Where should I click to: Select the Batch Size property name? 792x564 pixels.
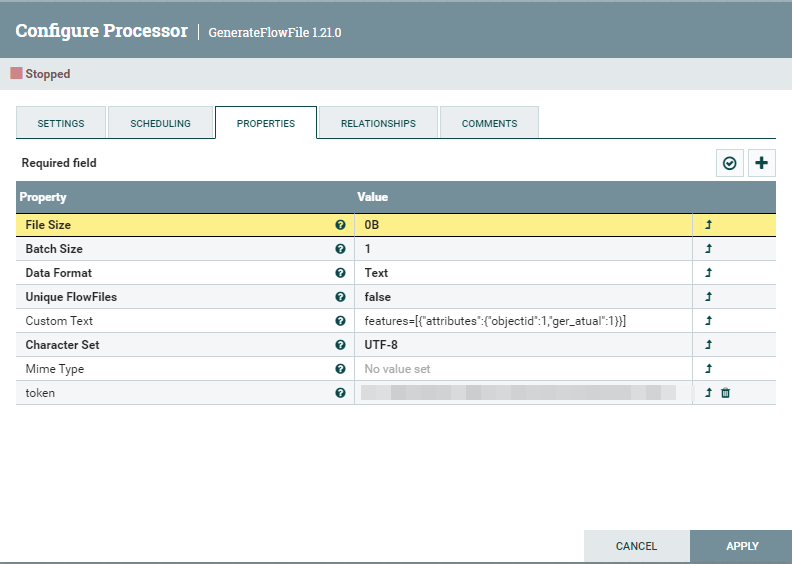pos(54,249)
